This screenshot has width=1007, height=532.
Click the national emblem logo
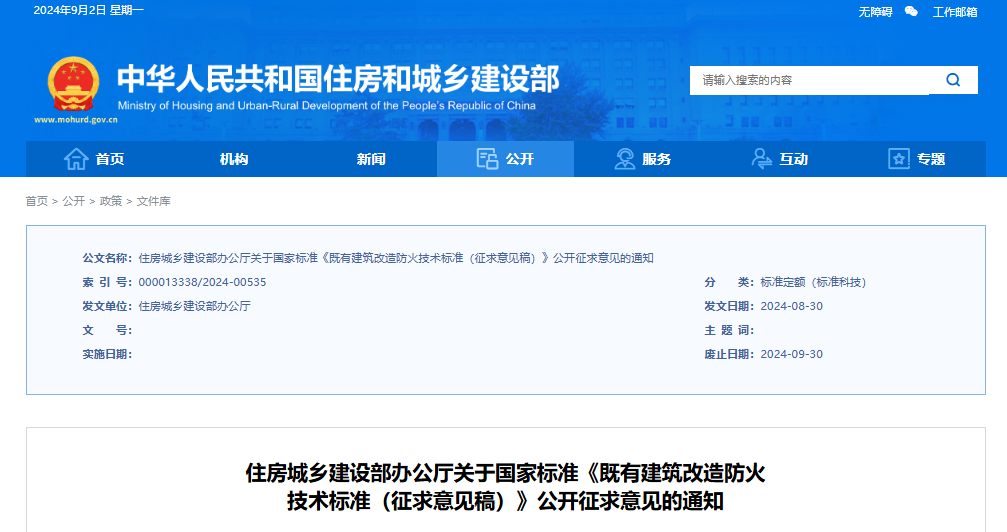pyautogui.click(x=73, y=84)
